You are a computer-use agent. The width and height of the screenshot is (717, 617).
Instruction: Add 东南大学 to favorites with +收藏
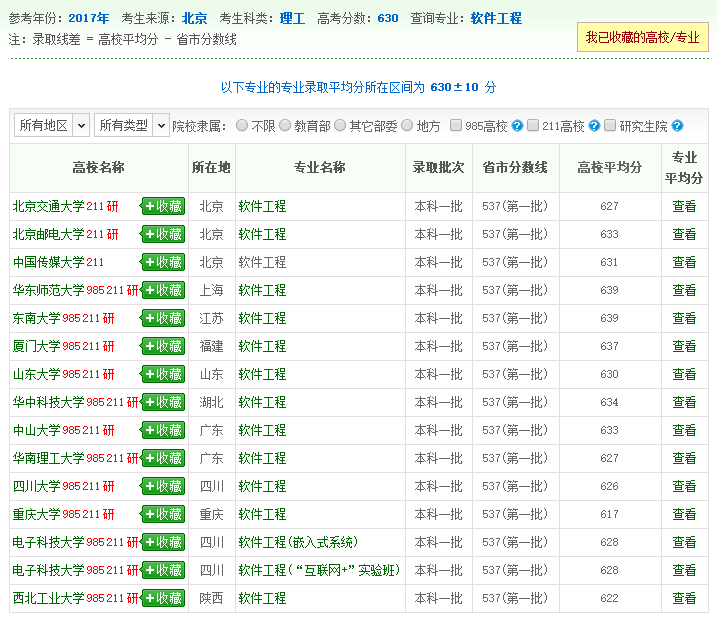[x=163, y=318]
